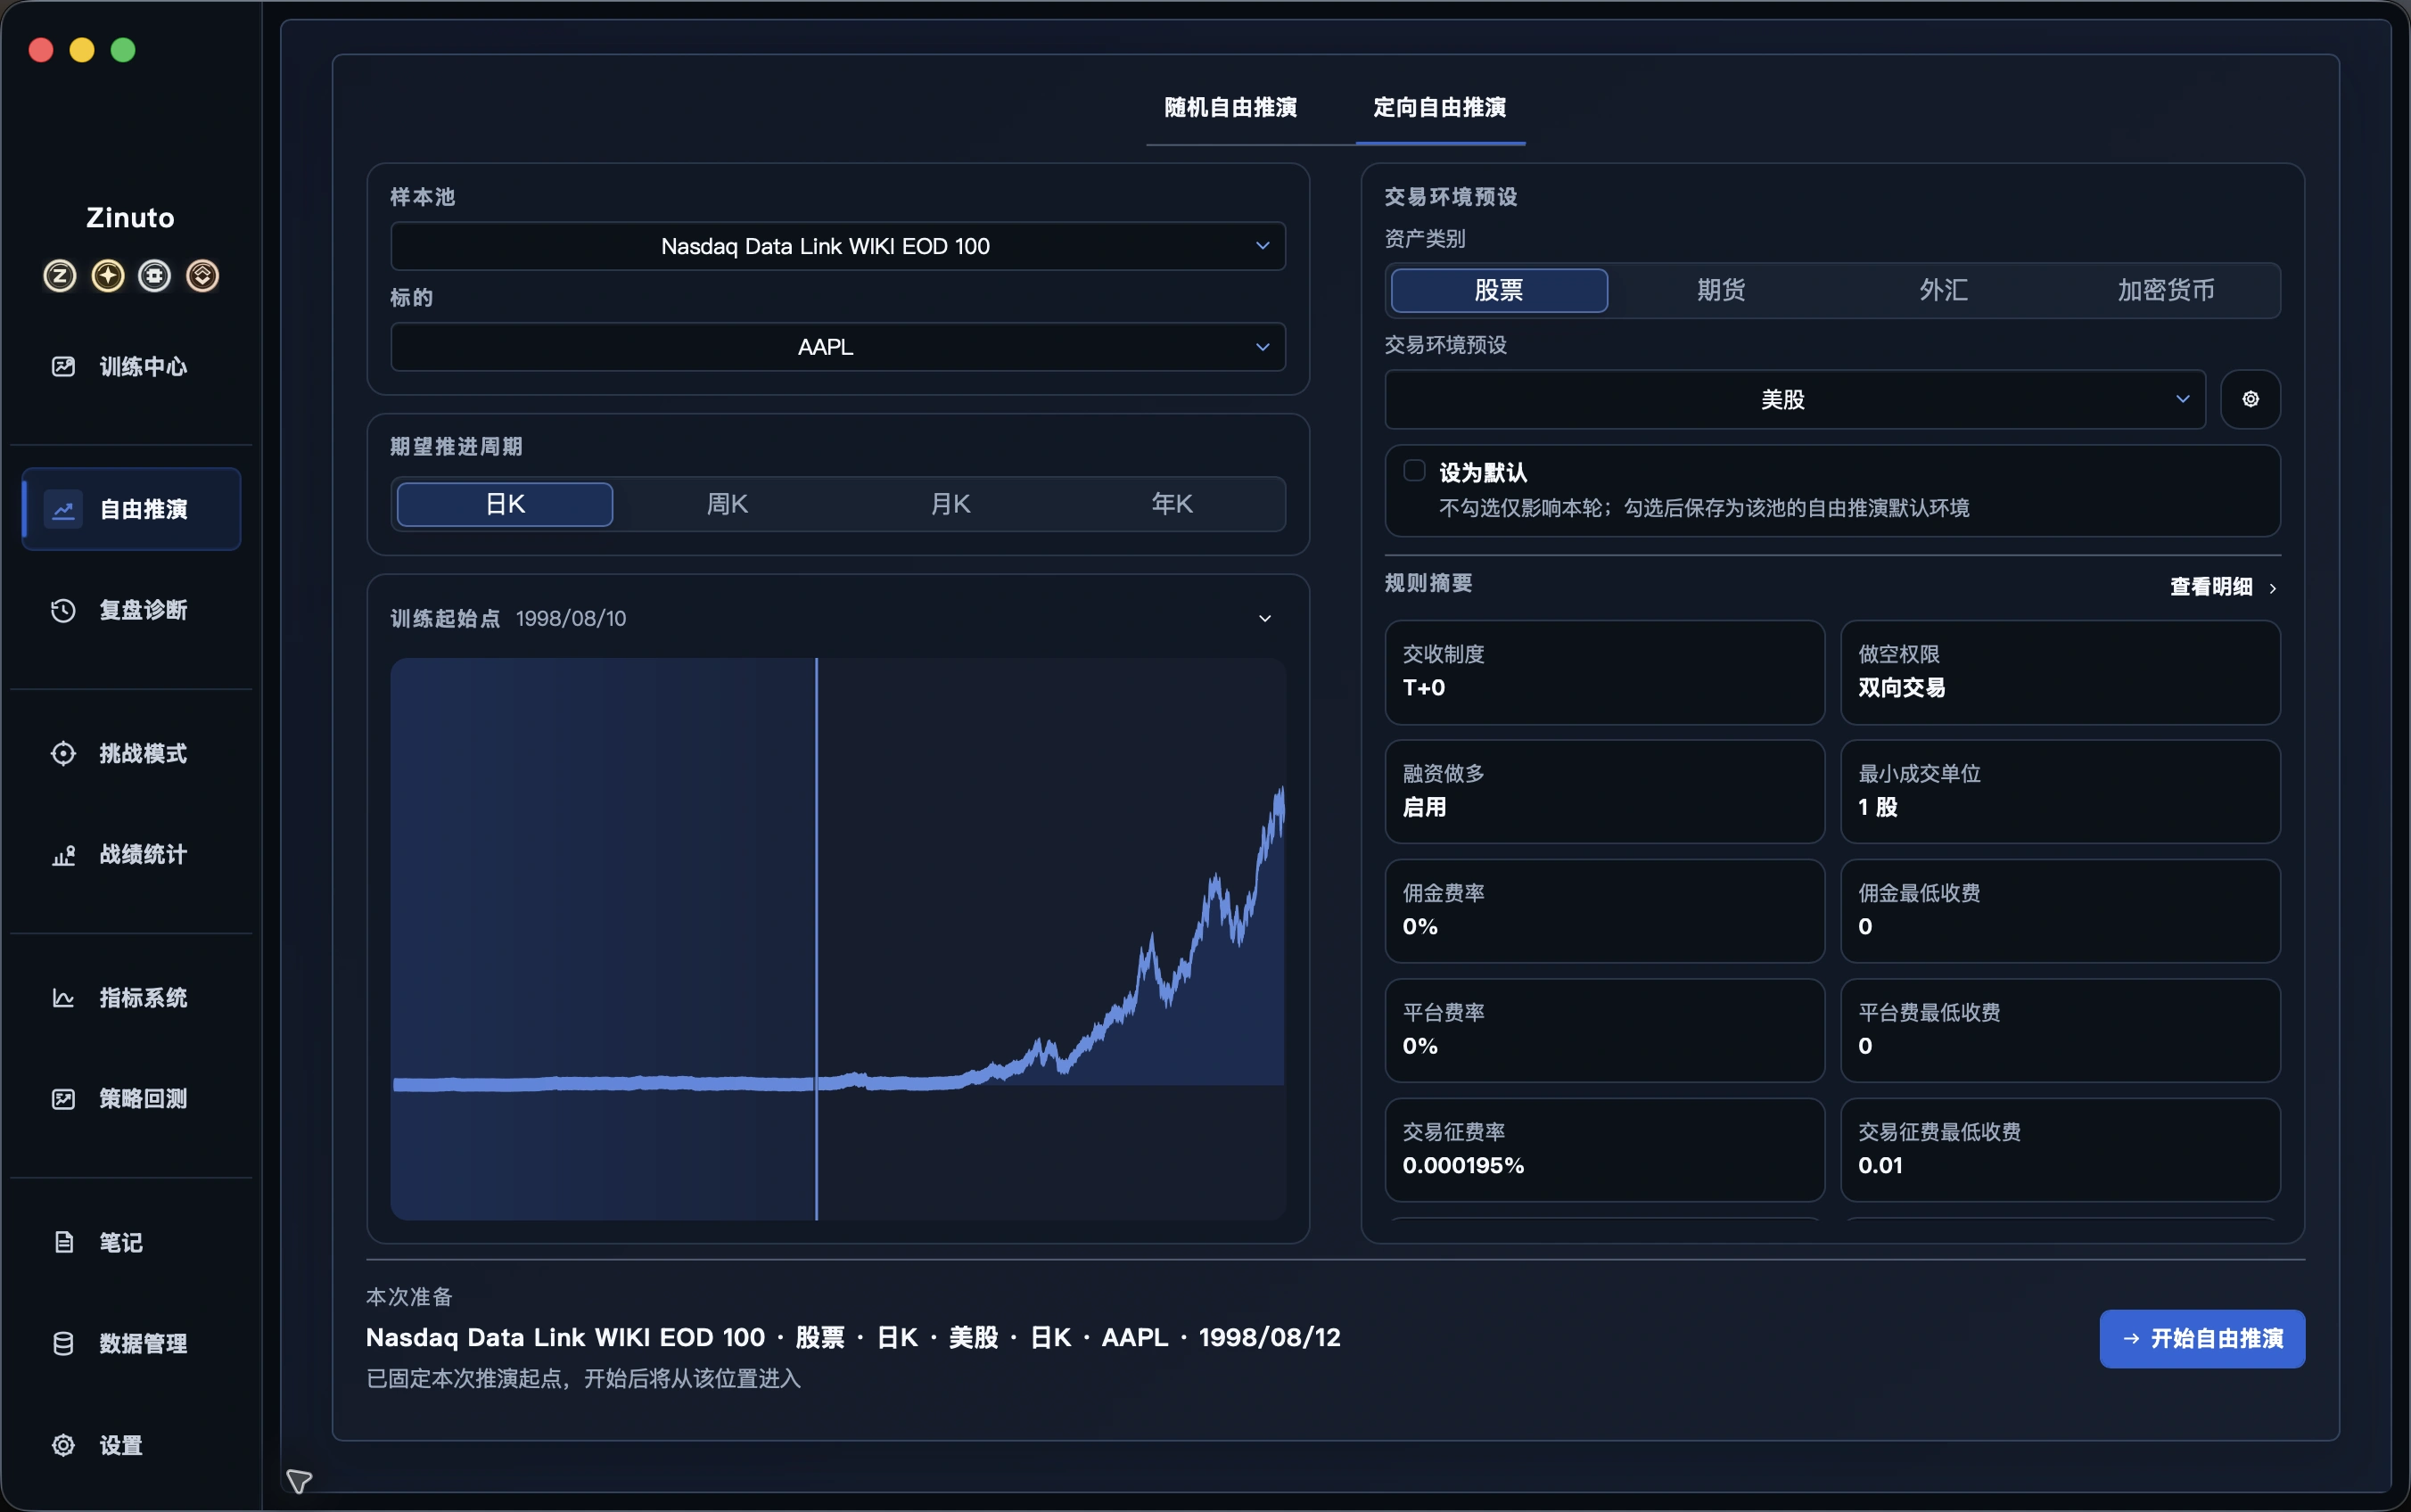The image size is (2411, 1512).
Task: Select 周K advance period
Action: click(727, 504)
